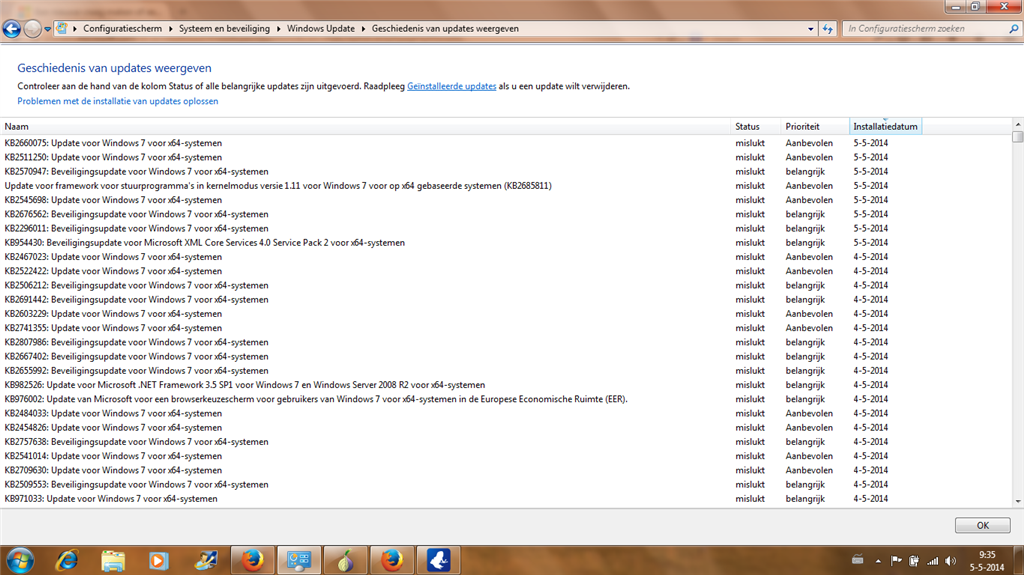Sort by the Installatiedatum column header
Image resolution: width=1024 pixels, height=575 pixels.
[885, 127]
